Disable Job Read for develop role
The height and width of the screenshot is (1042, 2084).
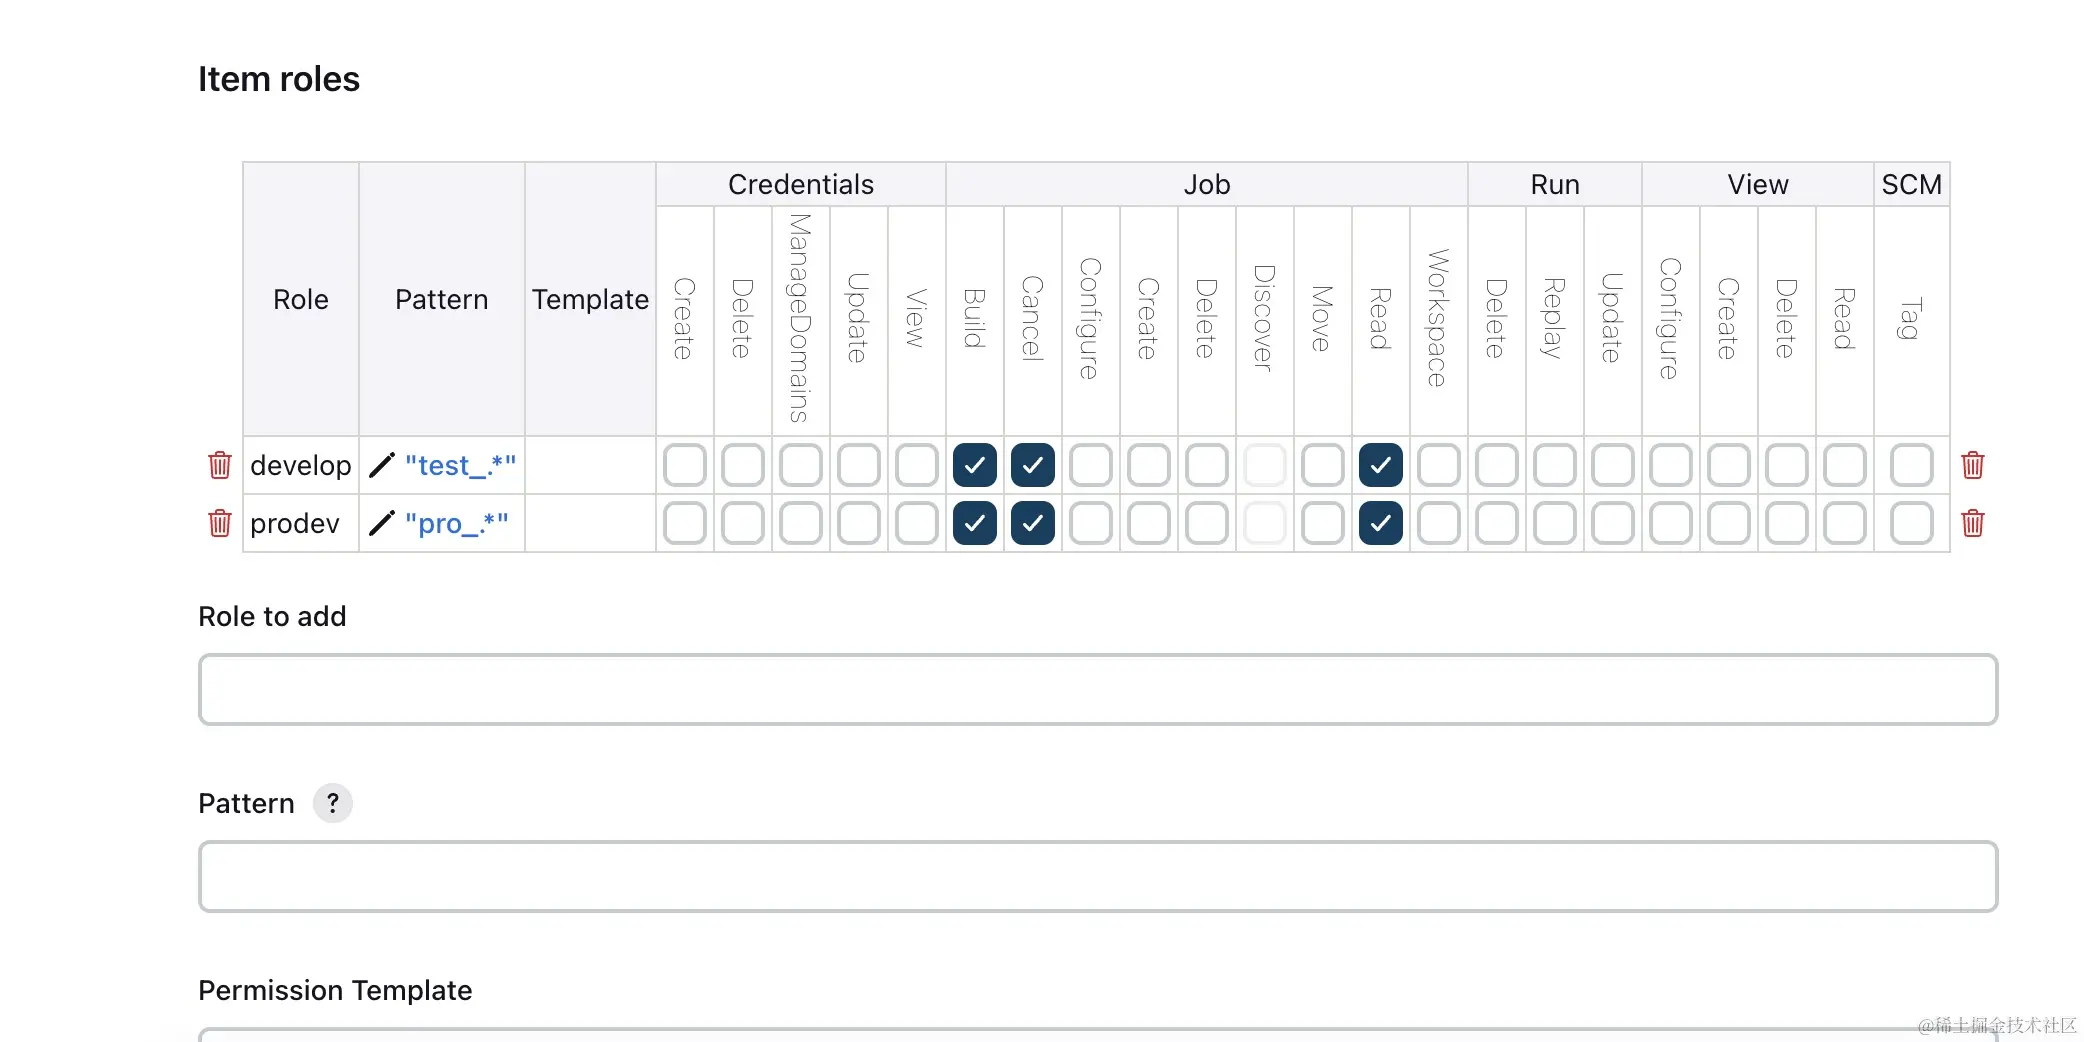[x=1380, y=465]
